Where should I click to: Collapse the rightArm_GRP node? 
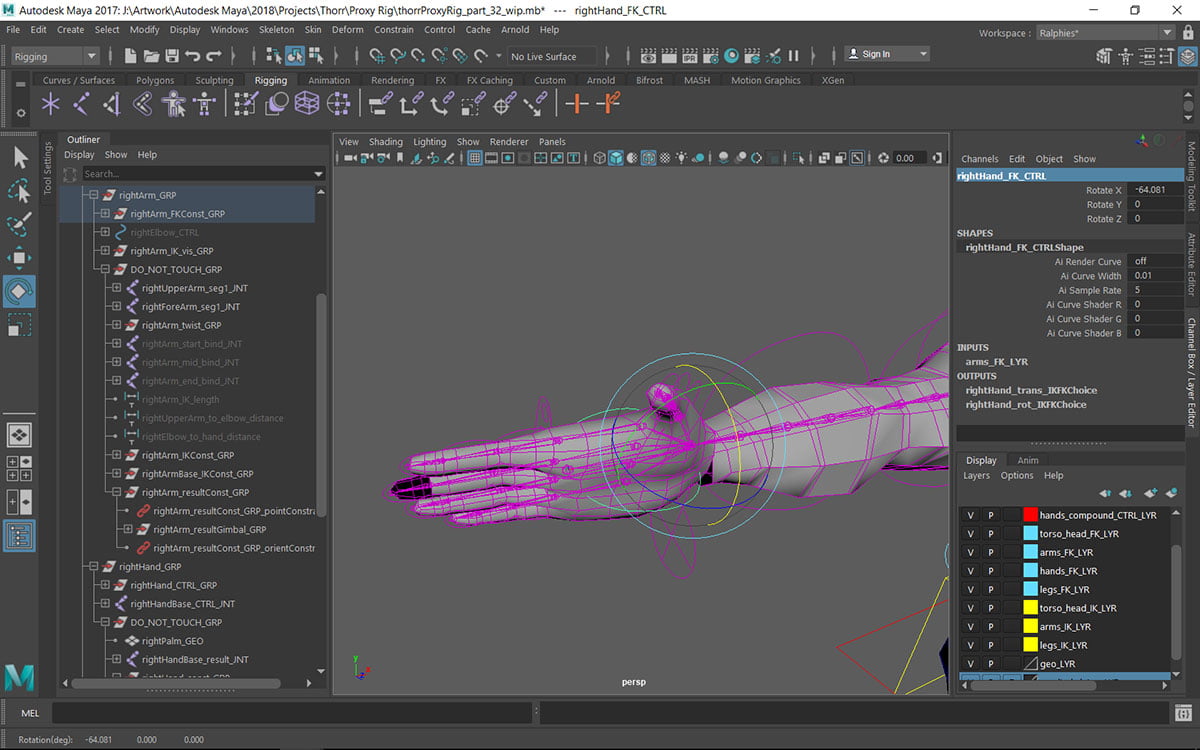[x=93, y=195]
